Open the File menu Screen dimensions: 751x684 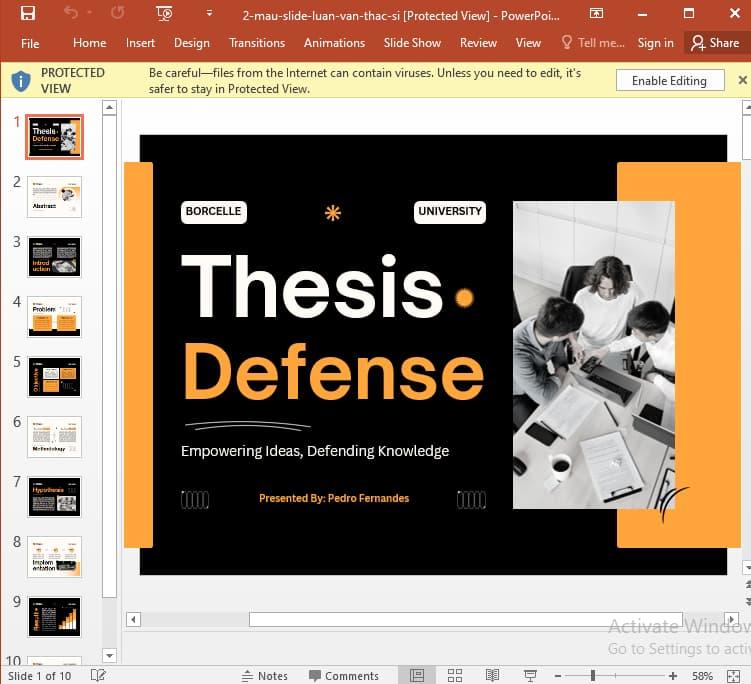click(x=30, y=43)
